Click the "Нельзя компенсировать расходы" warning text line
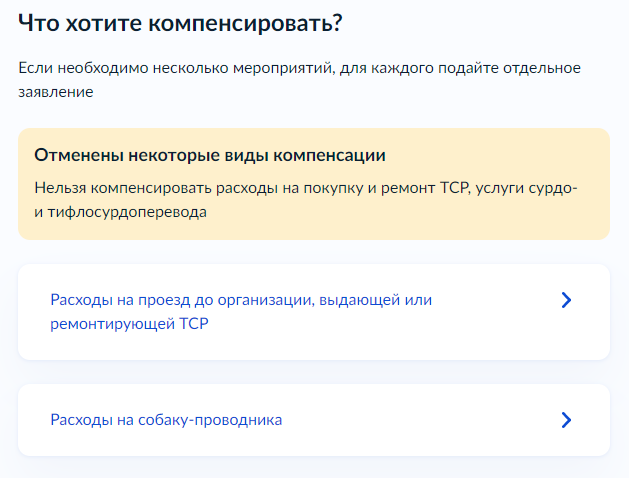The height and width of the screenshot is (481, 629). tap(306, 188)
